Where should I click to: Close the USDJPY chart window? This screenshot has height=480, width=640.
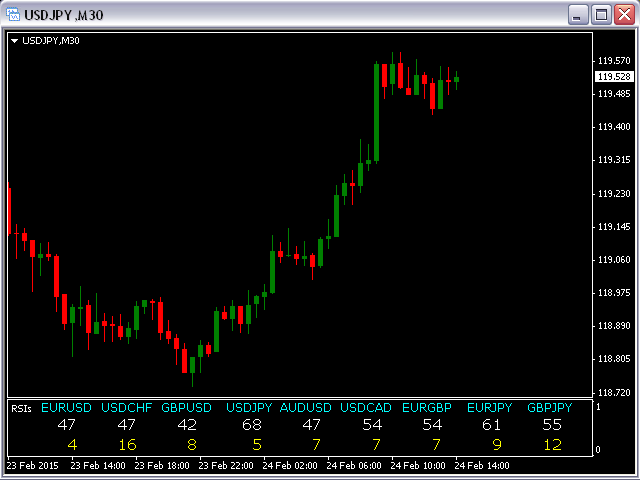click(x=624, y=15)
